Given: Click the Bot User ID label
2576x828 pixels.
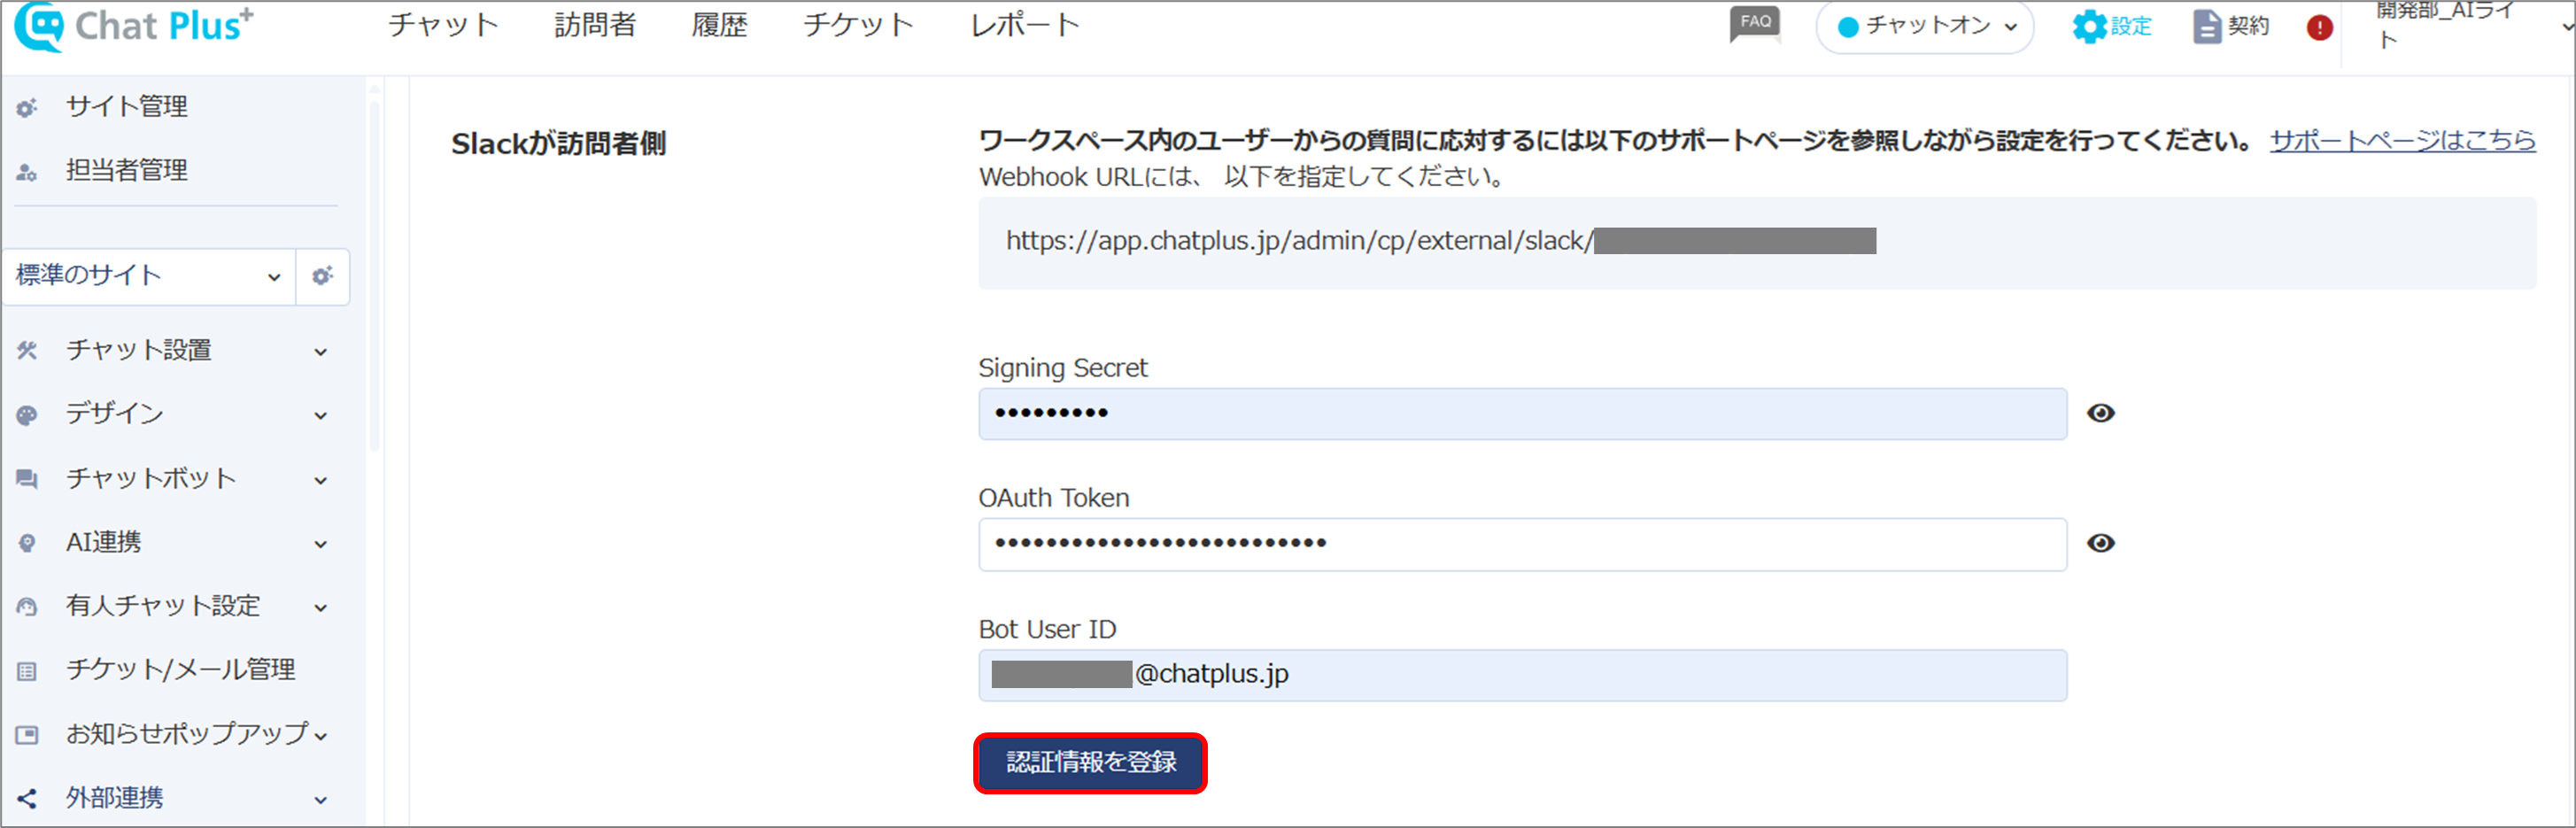Looking at the screenshot, I should tap(1046, 629).
